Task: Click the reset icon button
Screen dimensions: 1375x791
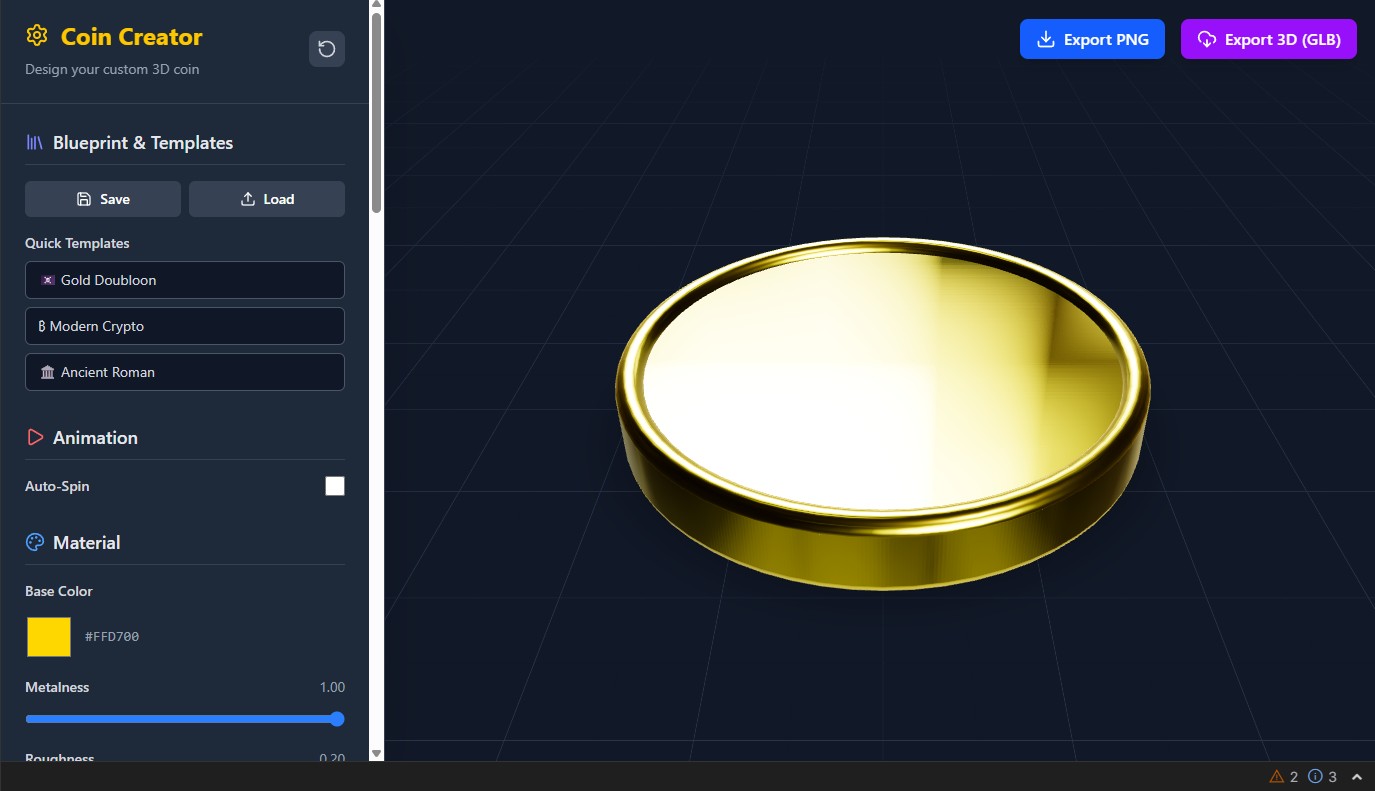Action: coord(327,49)
